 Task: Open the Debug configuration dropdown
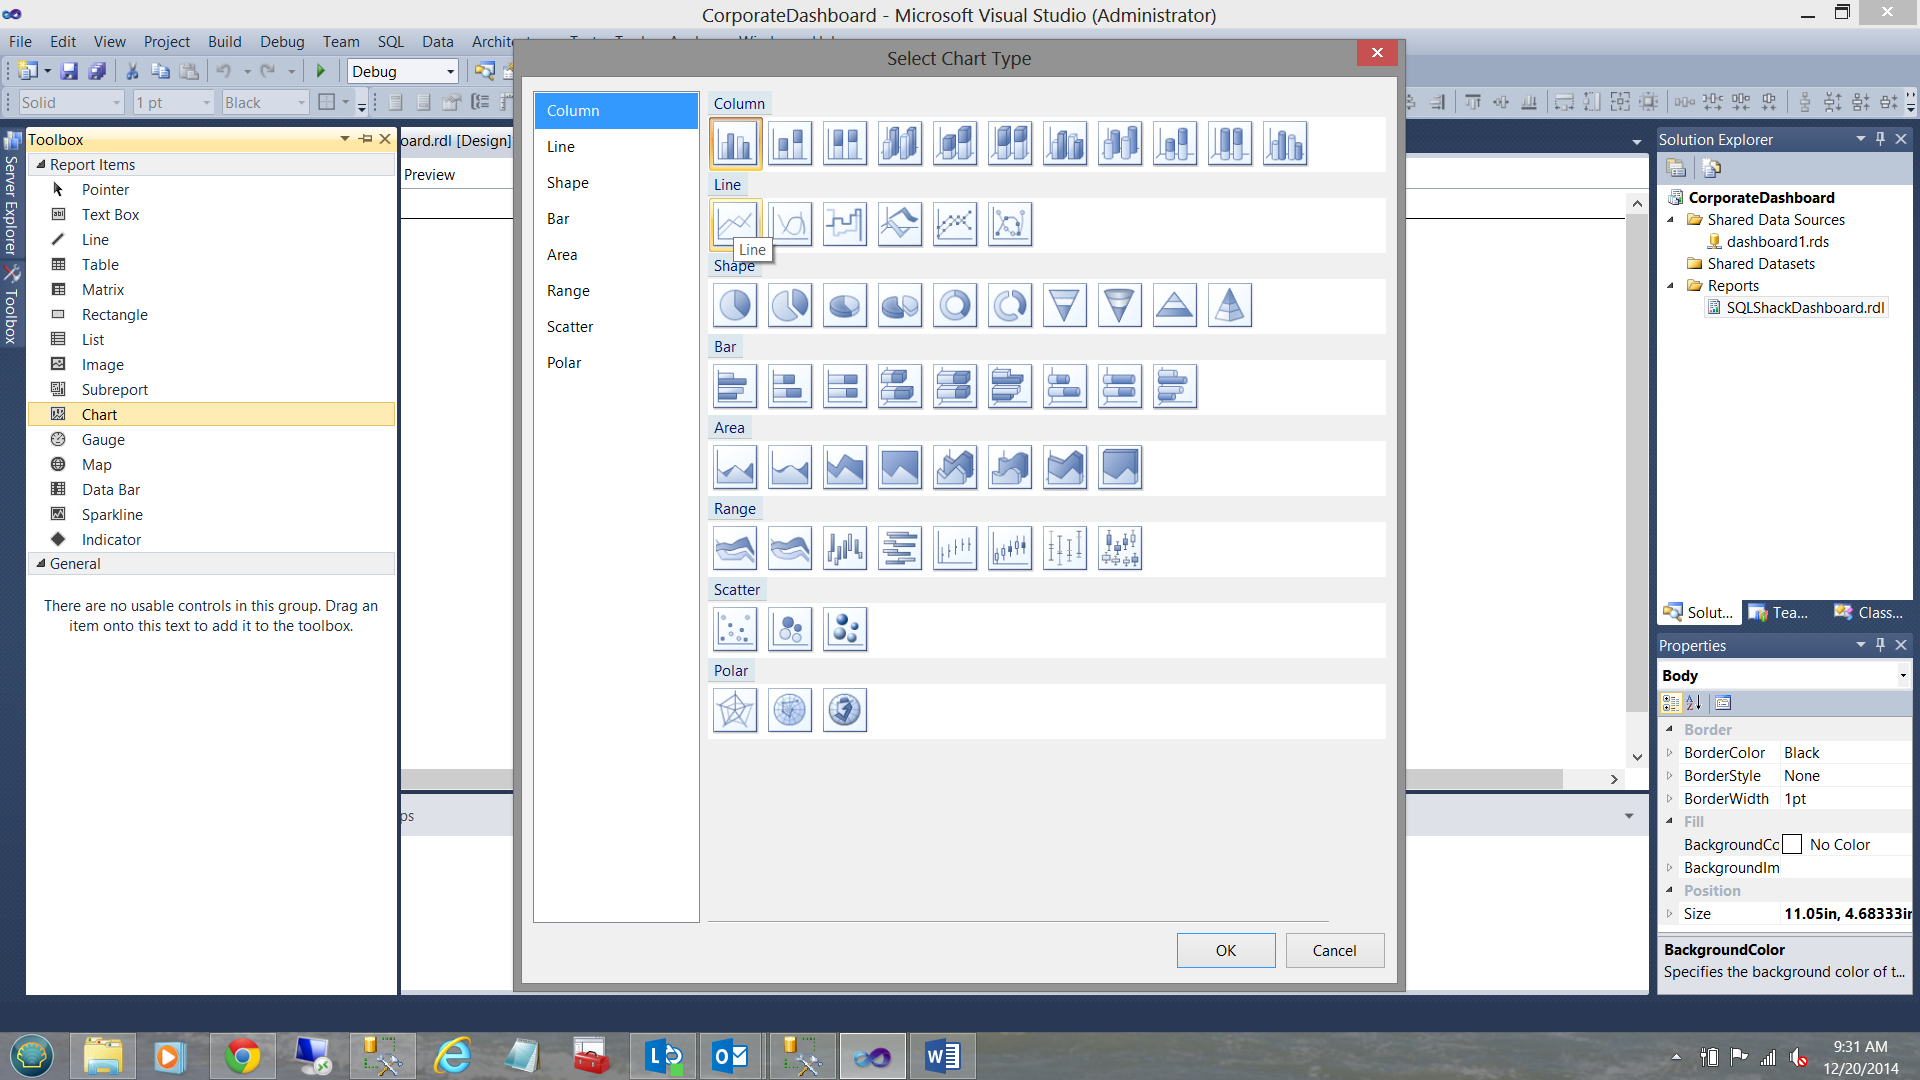coord(450,72)
